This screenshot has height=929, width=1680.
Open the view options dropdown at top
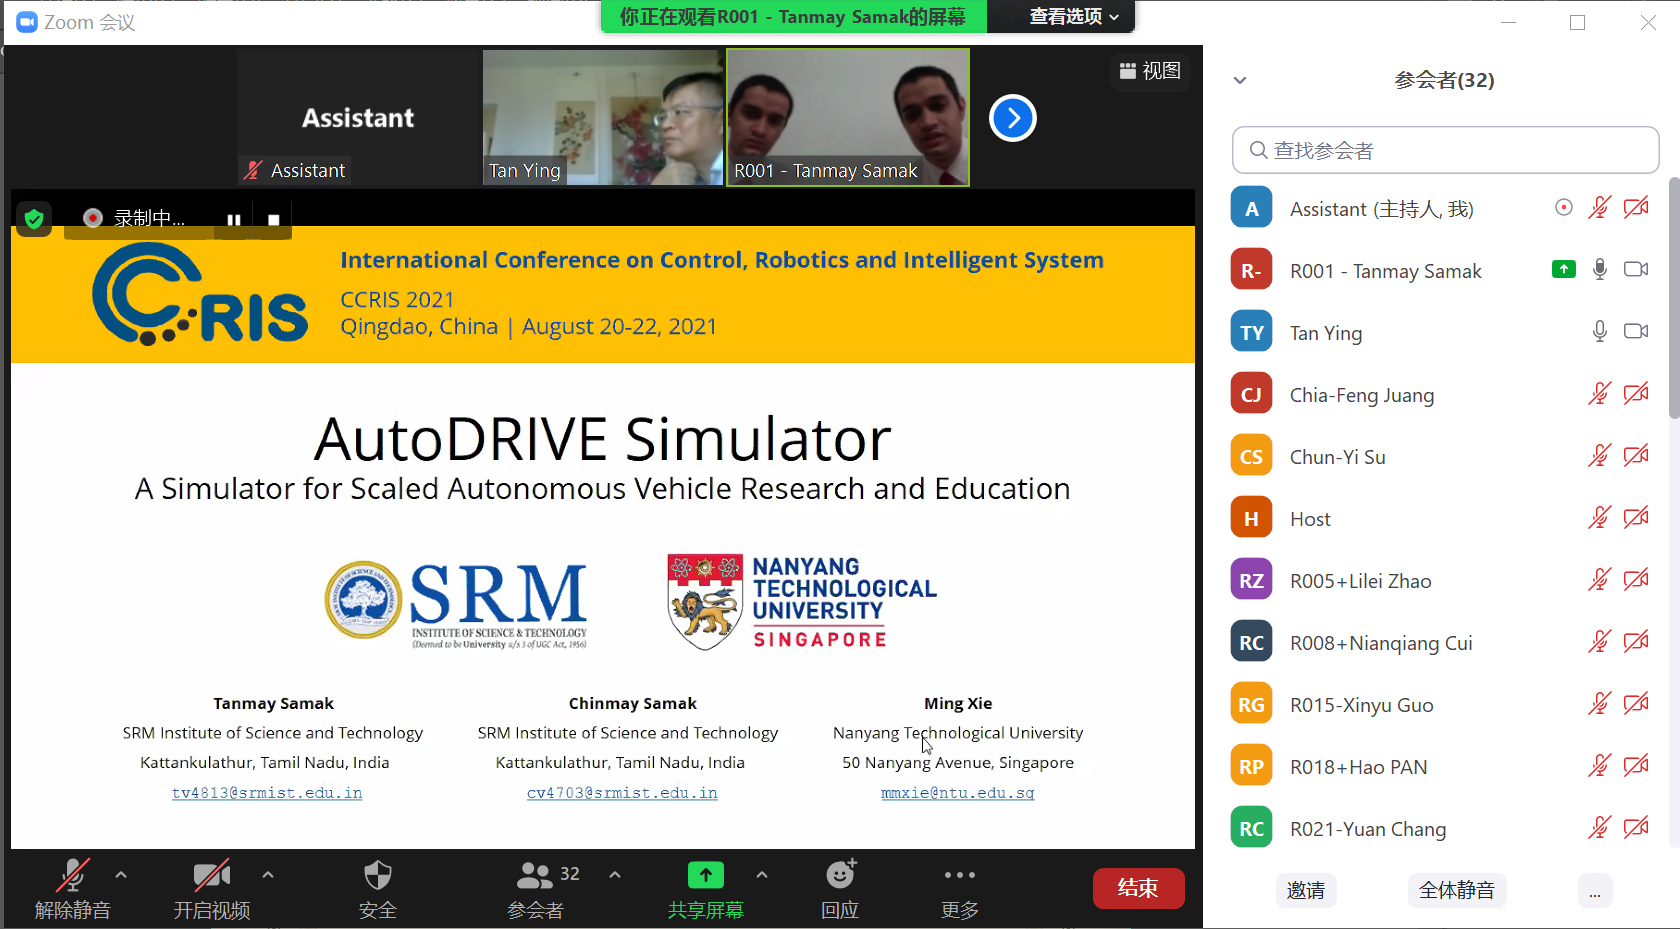coord(1073,16)
